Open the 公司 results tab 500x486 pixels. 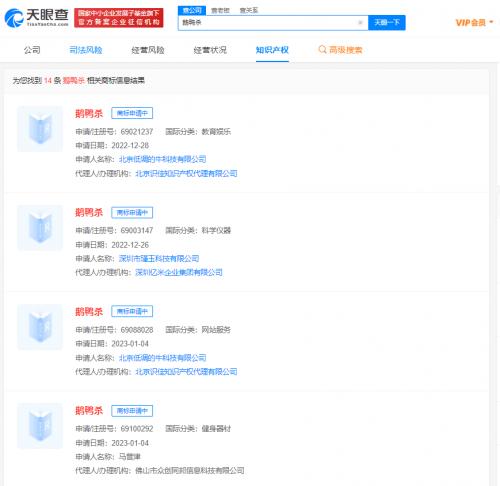pyautogui.click(x=32, y=50)
